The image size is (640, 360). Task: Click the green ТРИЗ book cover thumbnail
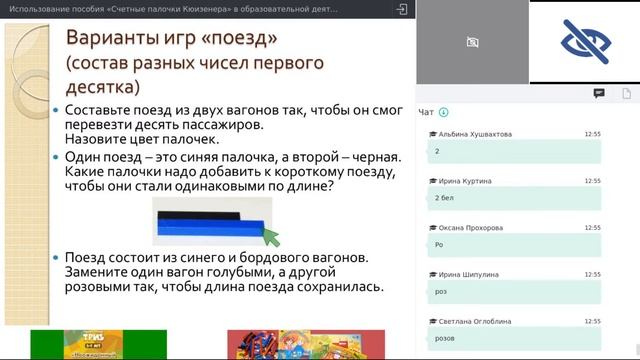click(x=99, y=344)
